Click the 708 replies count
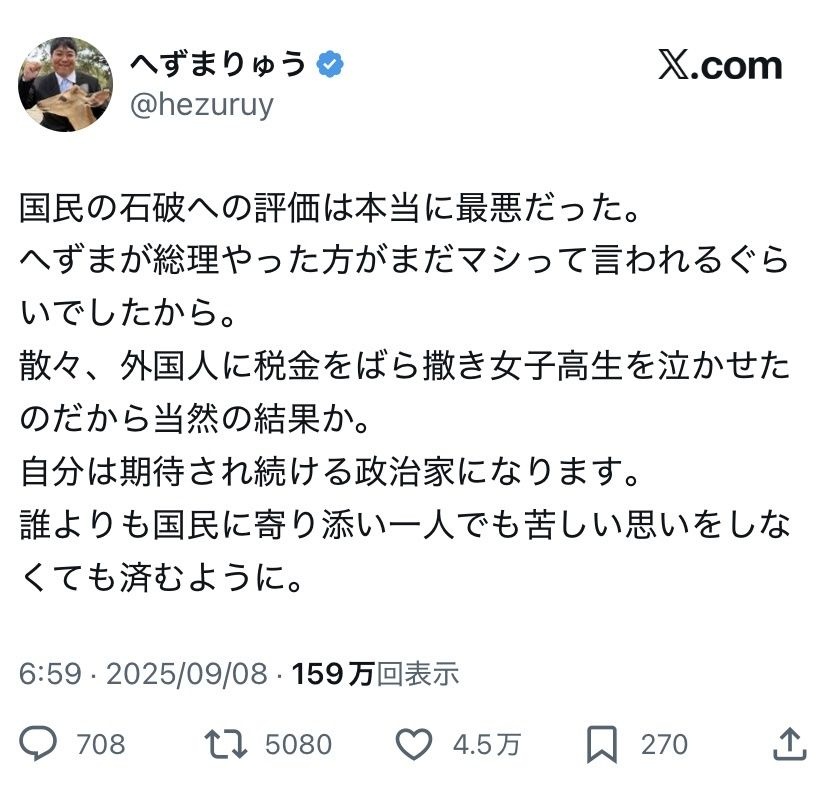 [x=101, y=745]
